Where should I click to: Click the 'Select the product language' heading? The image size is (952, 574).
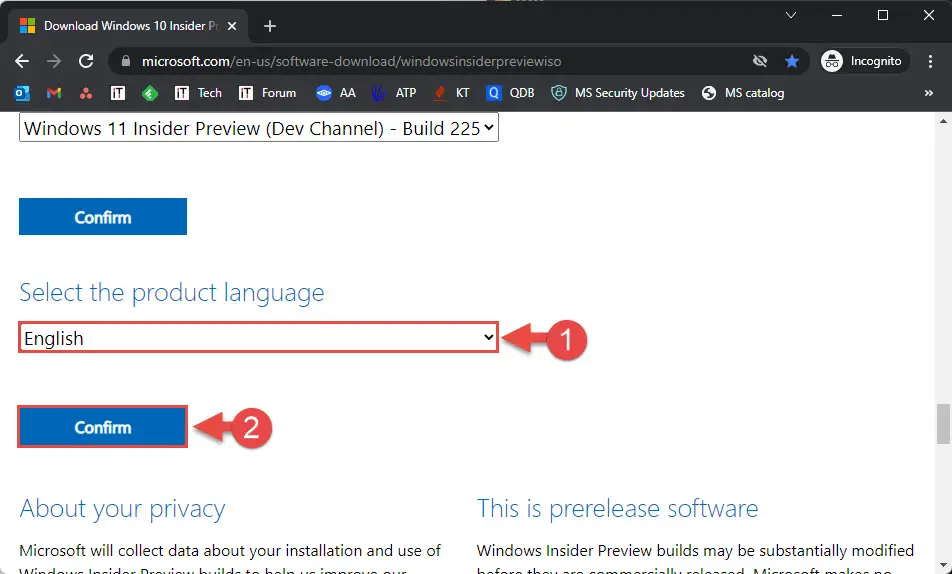172,293
